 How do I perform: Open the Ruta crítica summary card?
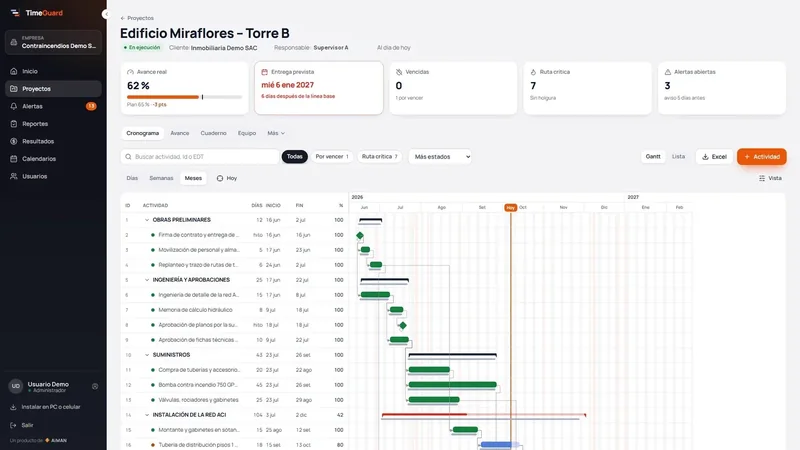[x=587, y=88]
